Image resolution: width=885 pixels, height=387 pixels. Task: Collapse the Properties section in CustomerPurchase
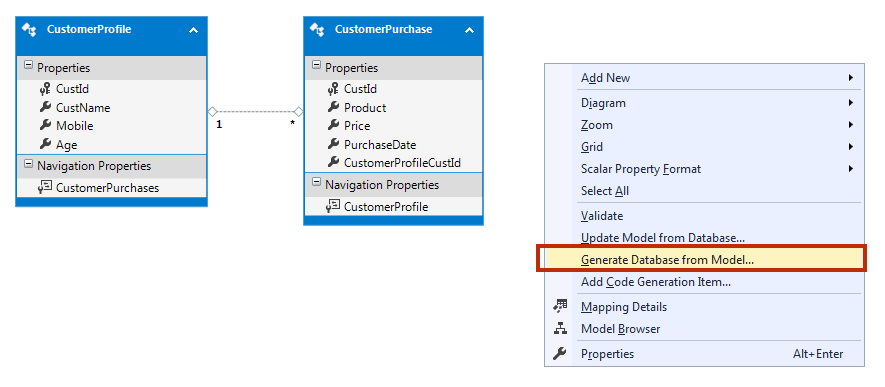coord(316,67)
